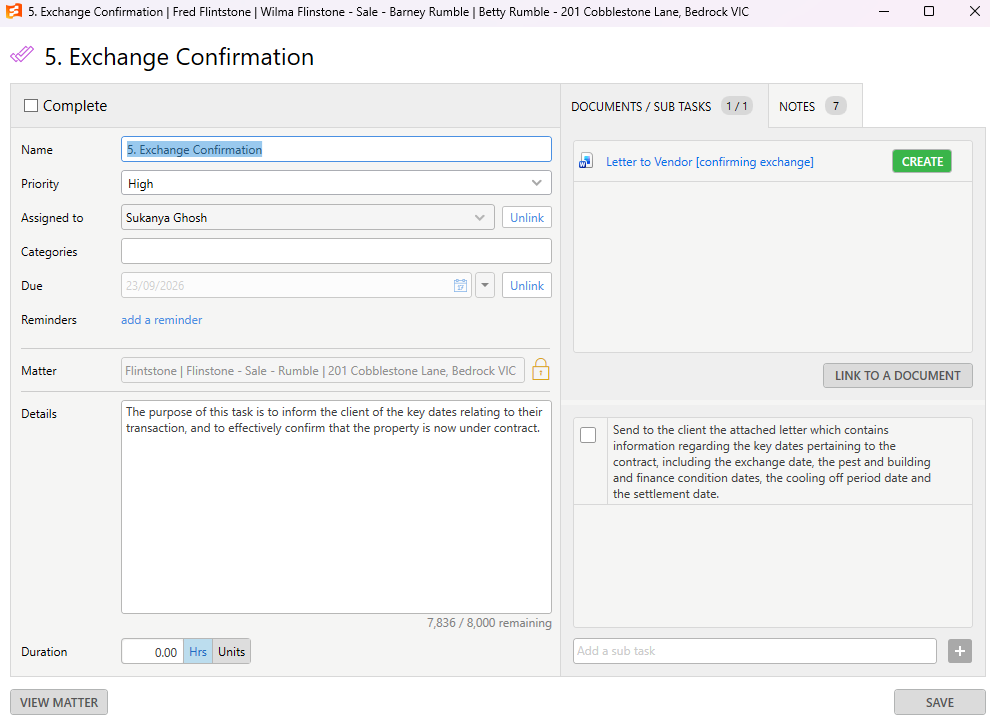
Task: Minimize the task window
Action: [884, 11]
